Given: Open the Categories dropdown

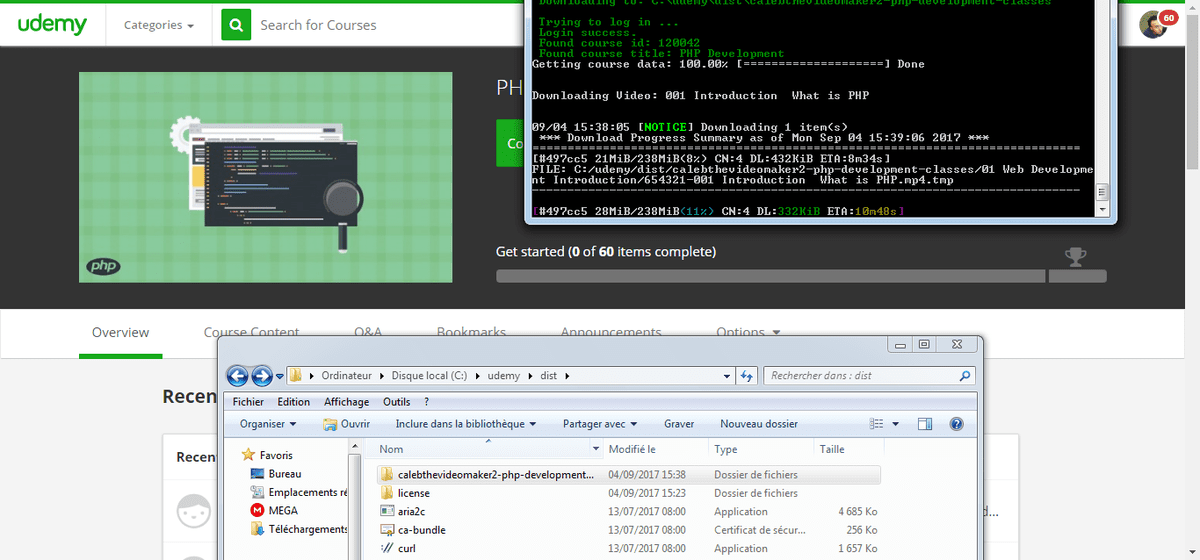Looking at the screenshot, I should (x=159, y=25).
